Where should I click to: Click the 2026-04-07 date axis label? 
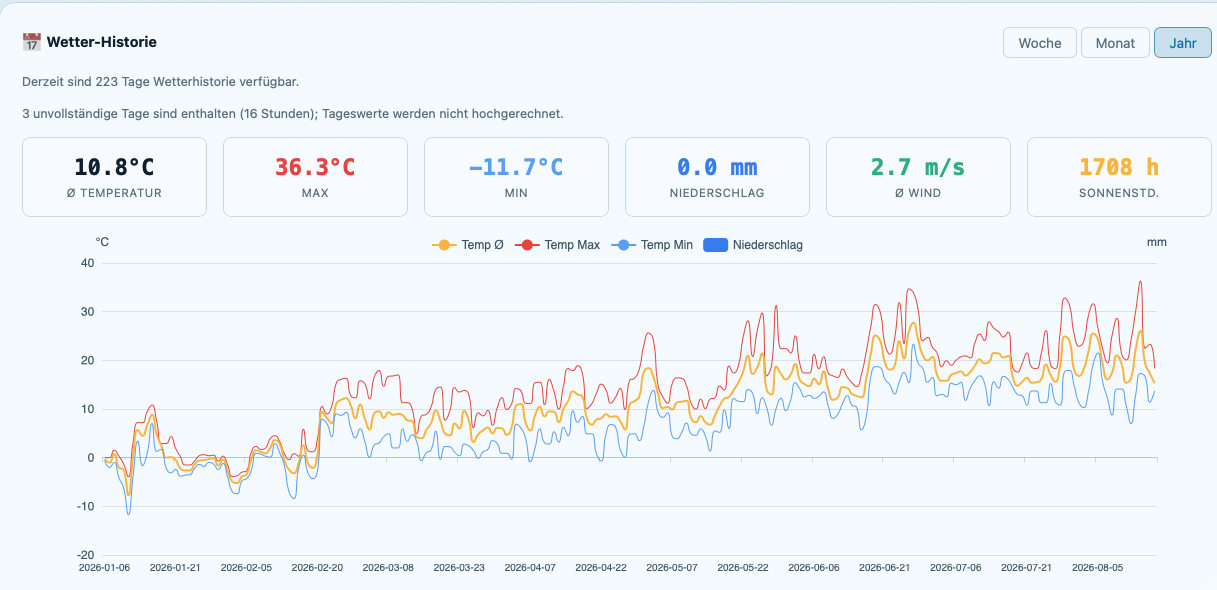[530, 567]
